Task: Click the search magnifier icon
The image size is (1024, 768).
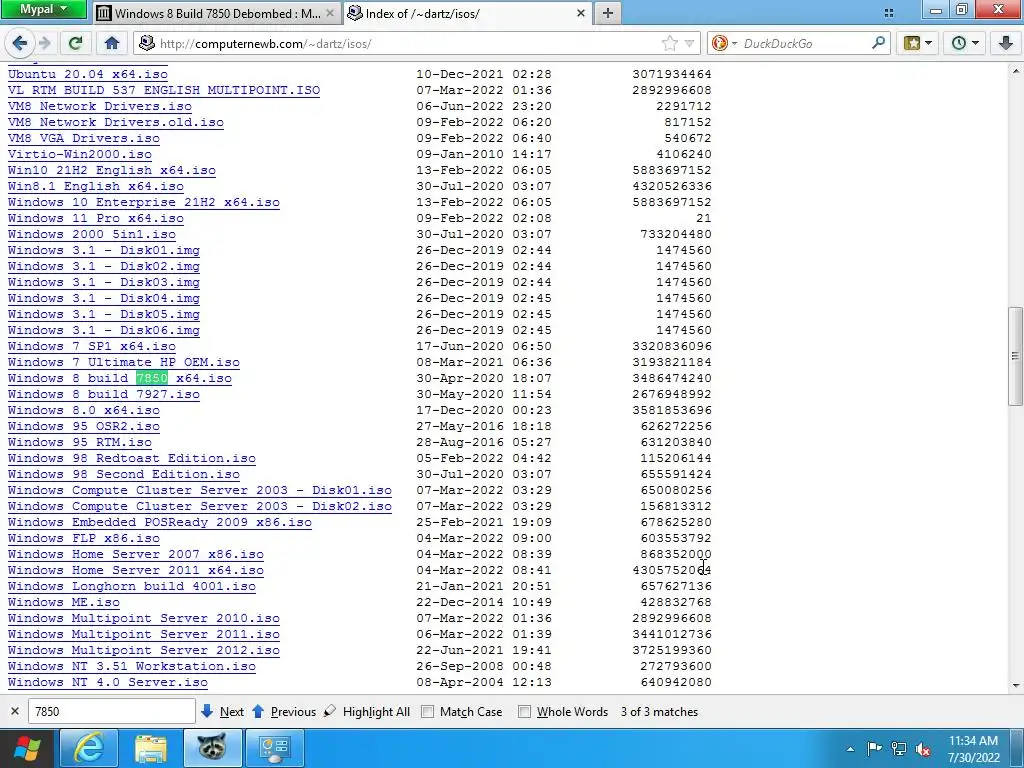Action: pyautogui.click(x=879, y=44)
